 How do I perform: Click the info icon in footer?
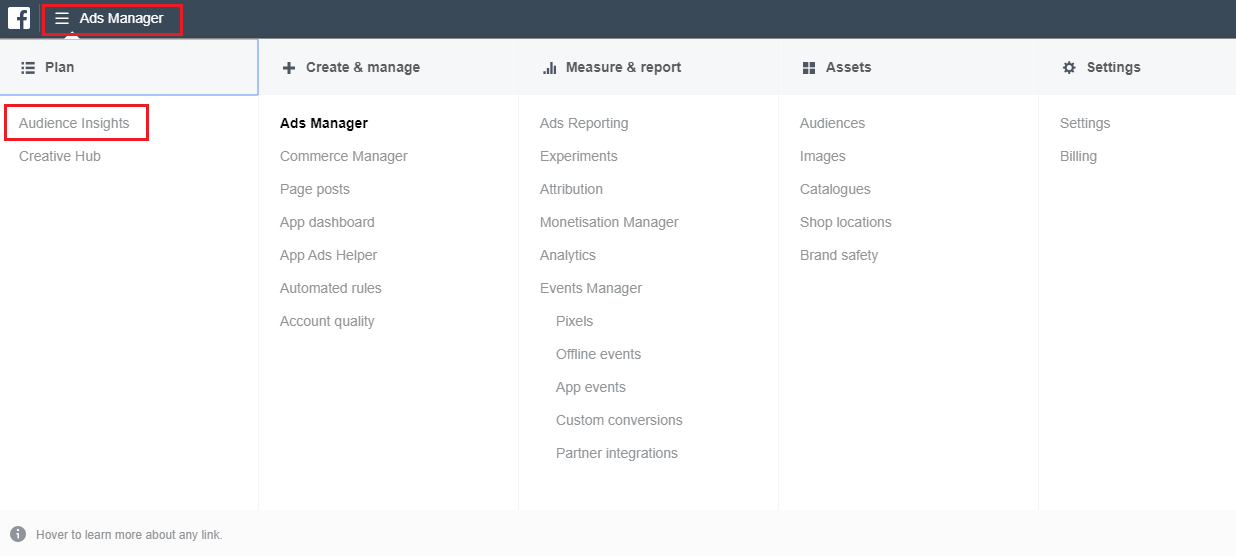(18, 534)
